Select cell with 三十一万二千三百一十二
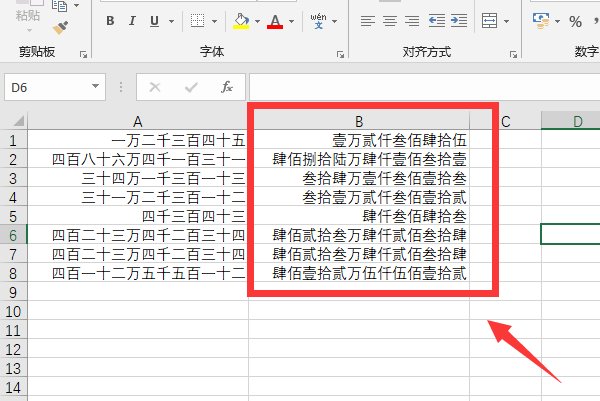The width and height of the screenshot is (600, 401). [x=138, y=197]
